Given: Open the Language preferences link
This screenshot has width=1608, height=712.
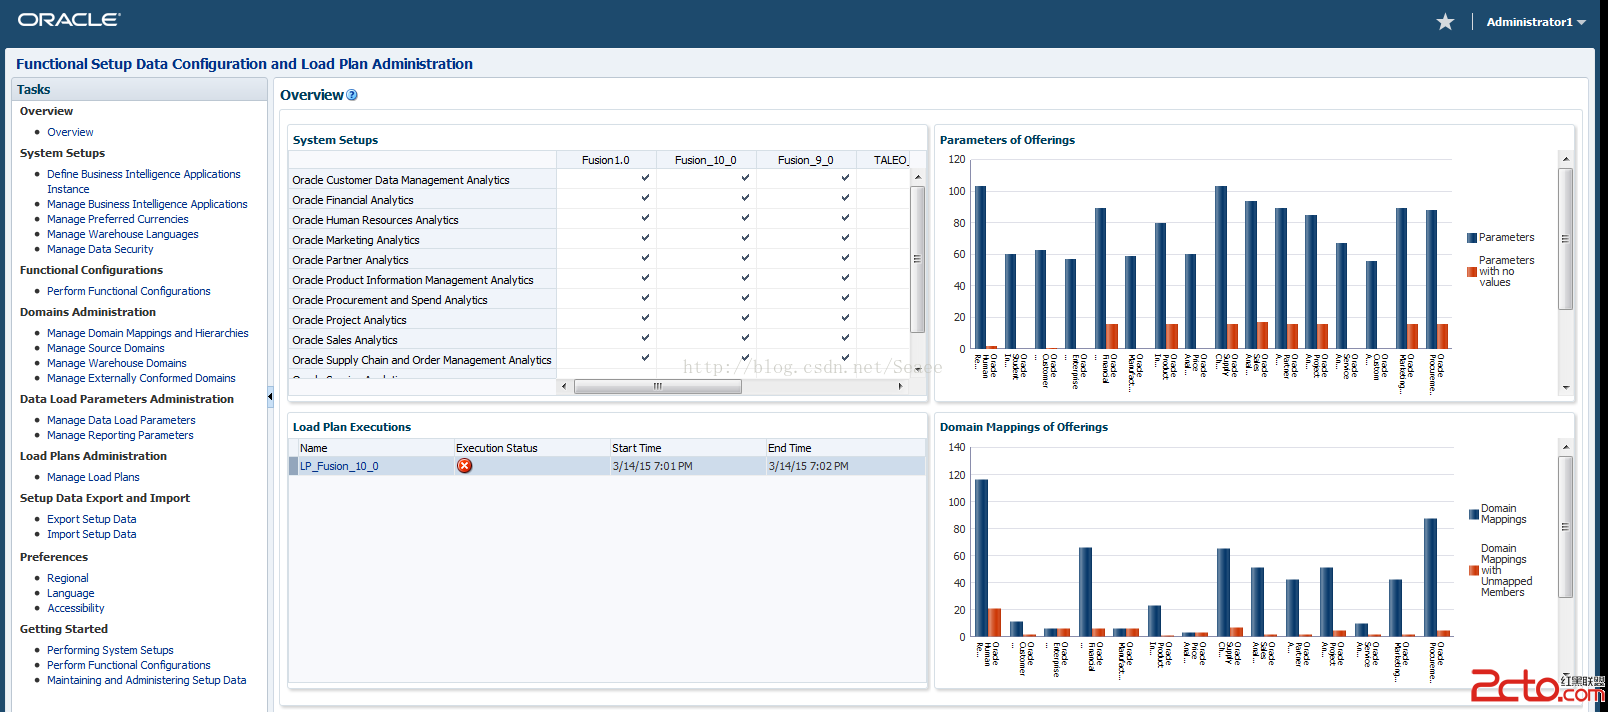Looking at the screenshot, I should point(70,593).
